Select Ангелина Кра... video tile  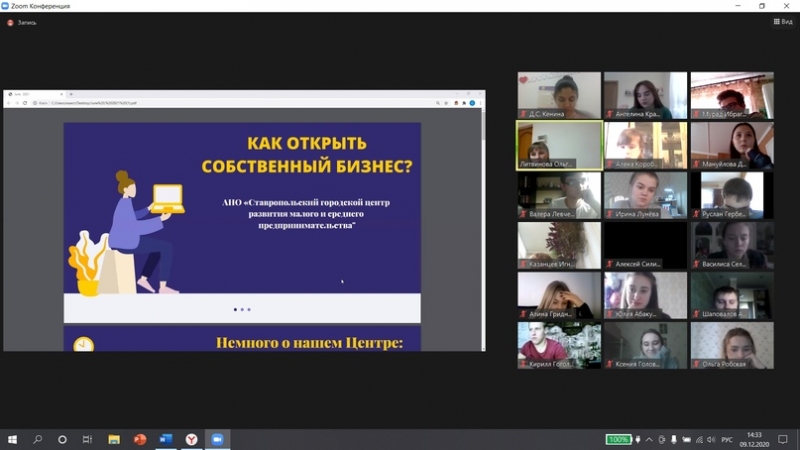[645, 95]
